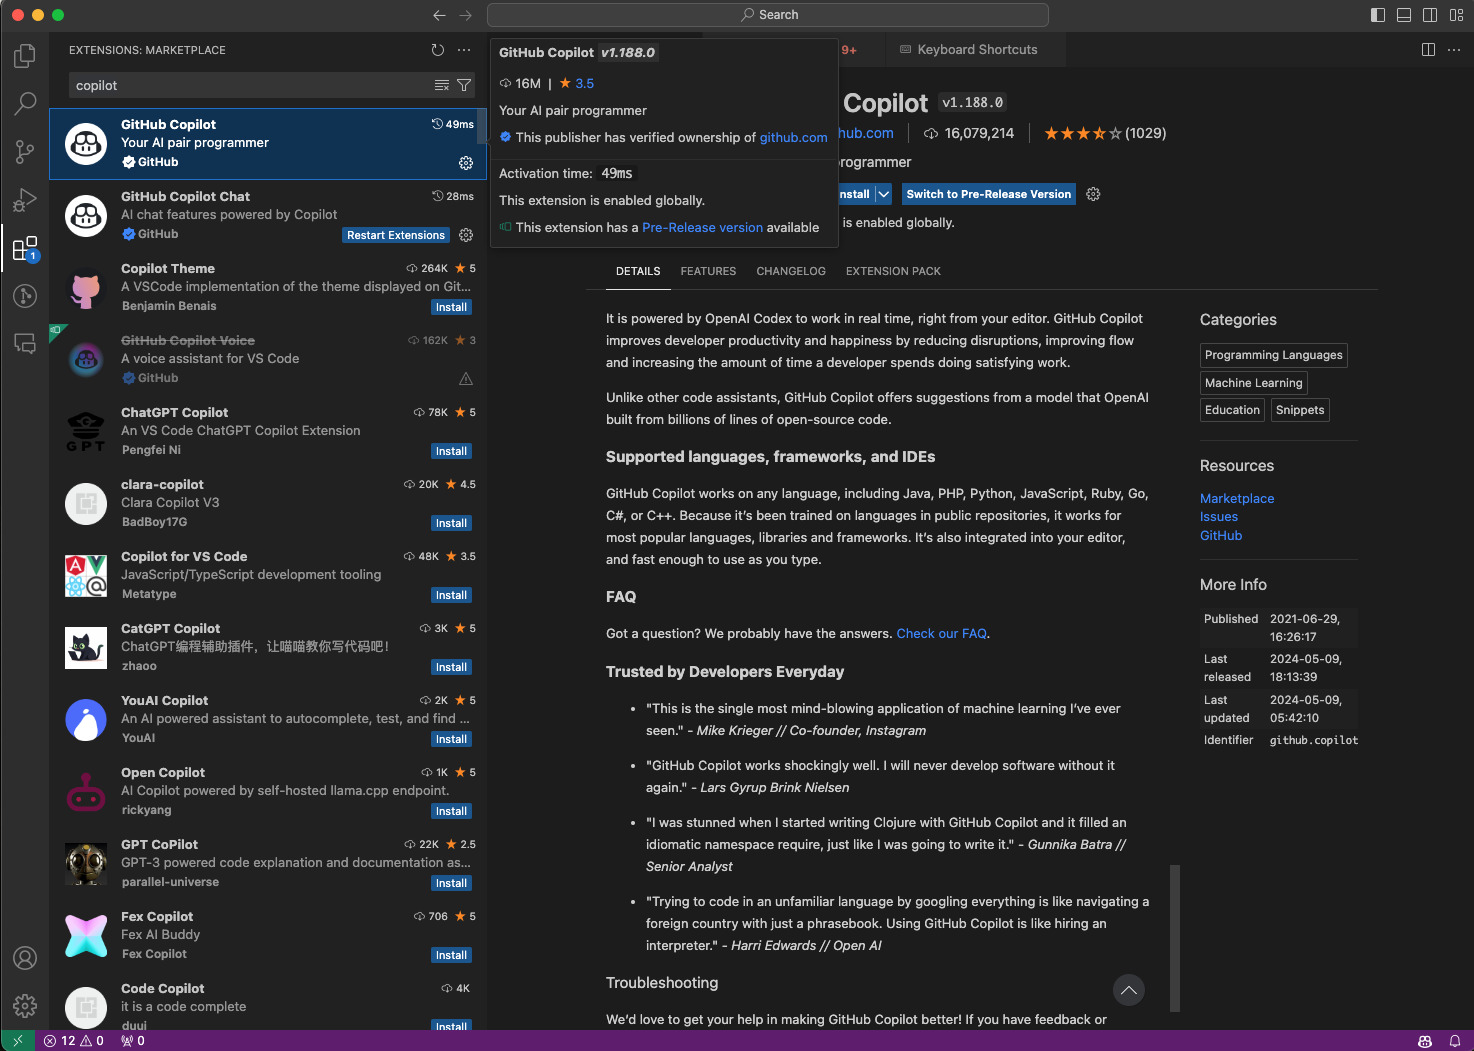Open the Source Control view
This screenshot has width=1474, height=1051.
[x=25, y=152]
